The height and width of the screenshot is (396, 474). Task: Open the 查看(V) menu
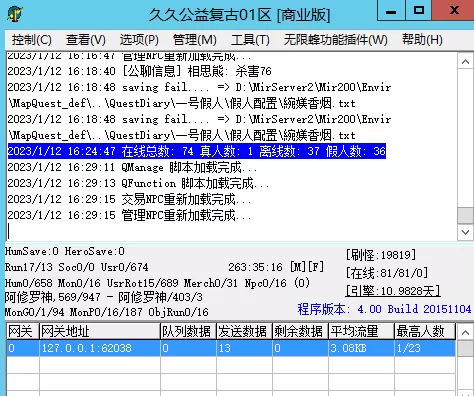coord(86,40)
